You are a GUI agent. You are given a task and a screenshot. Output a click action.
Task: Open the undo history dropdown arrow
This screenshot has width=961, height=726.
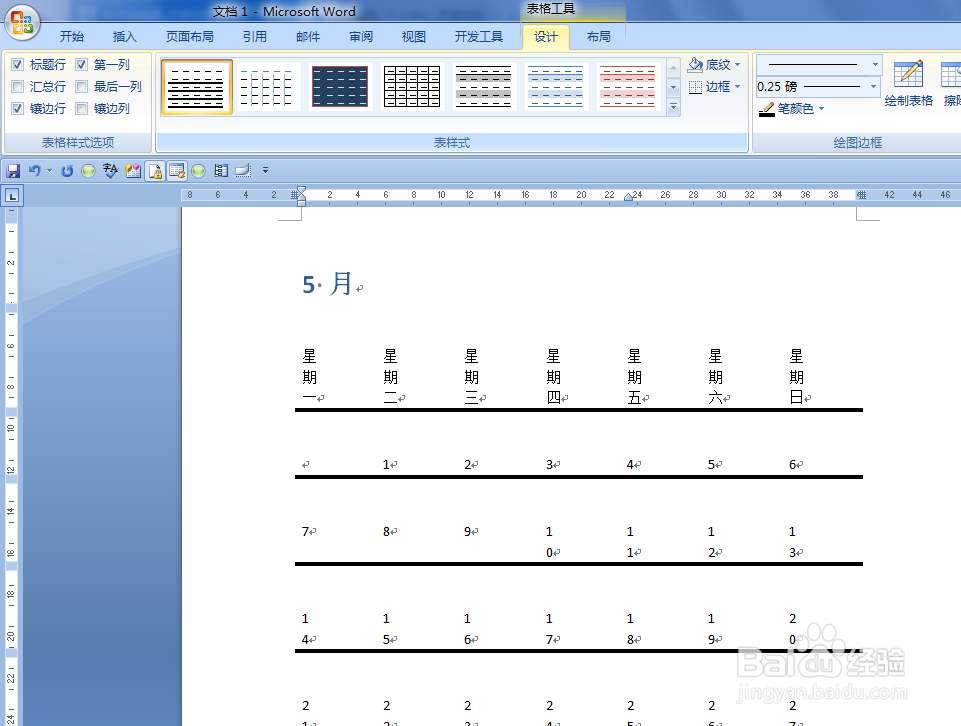(49, 171)
